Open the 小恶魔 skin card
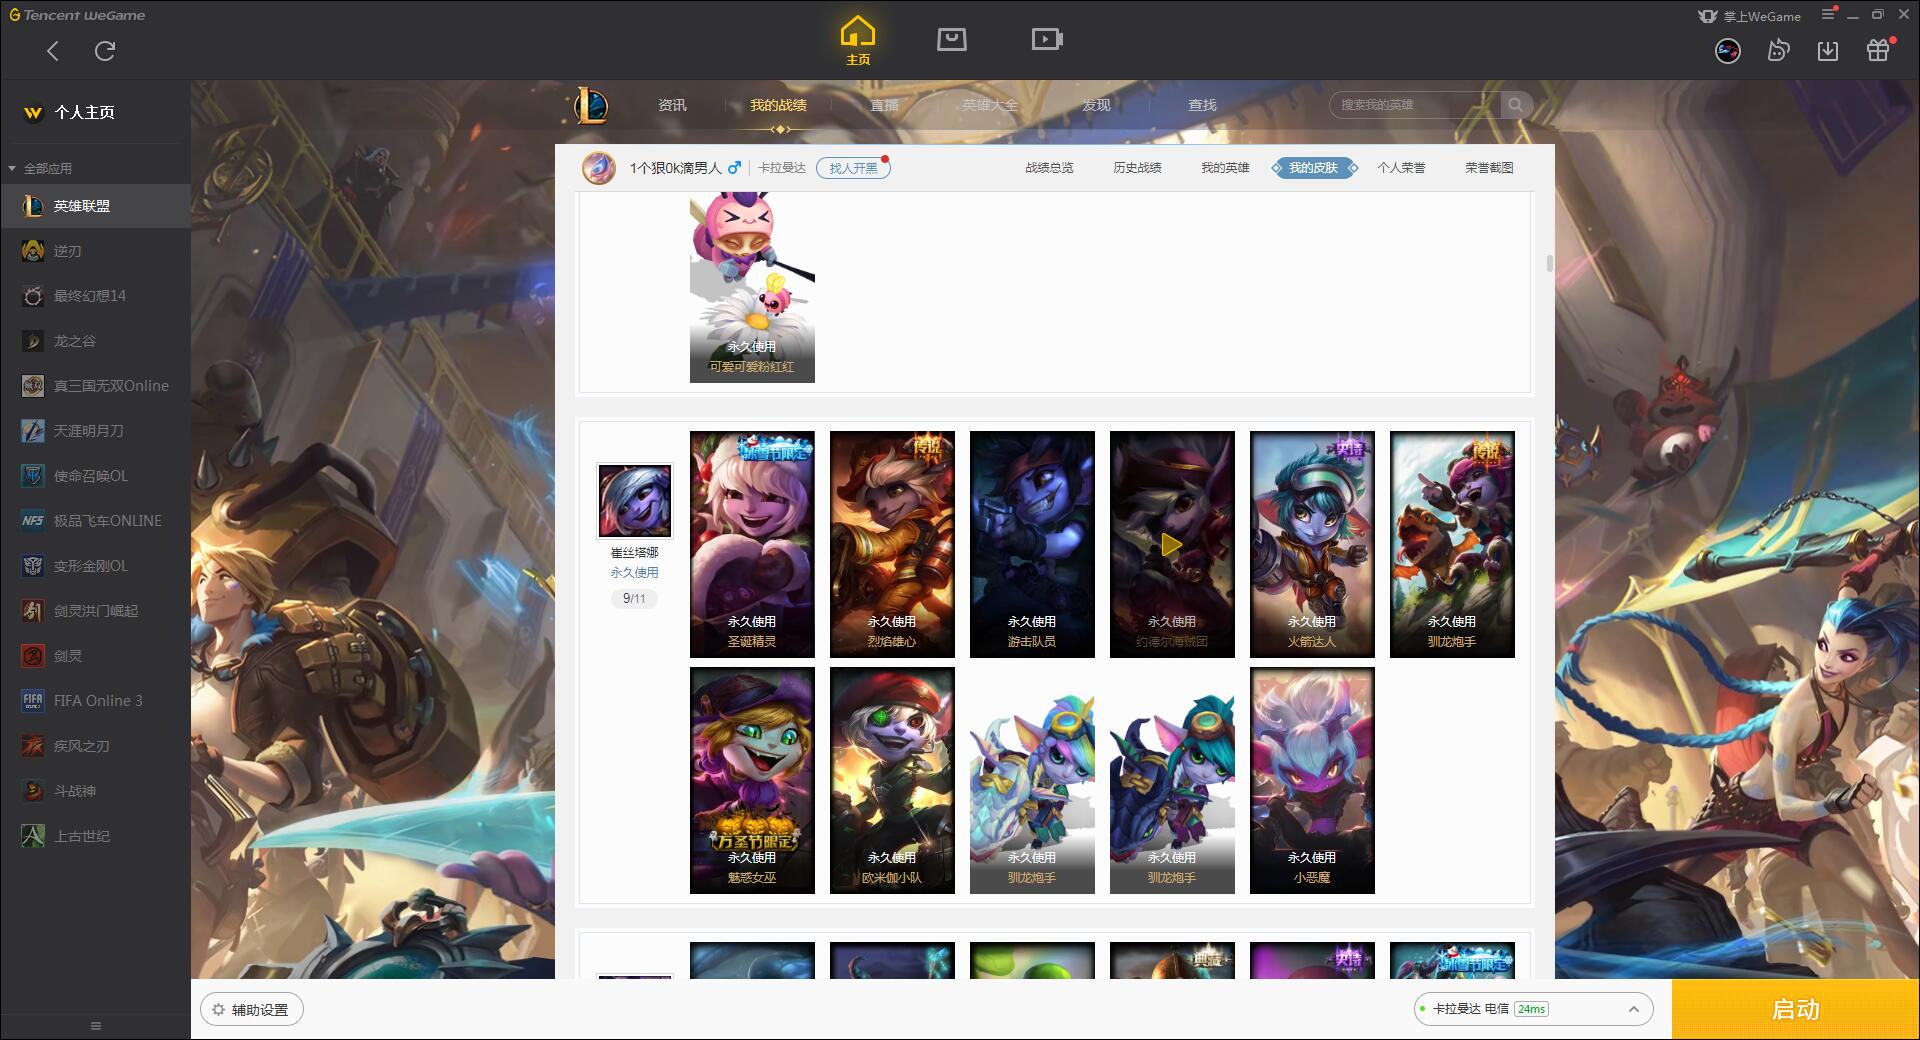The height and width of the screenshot is (1040, 1920). (1312, 780)
